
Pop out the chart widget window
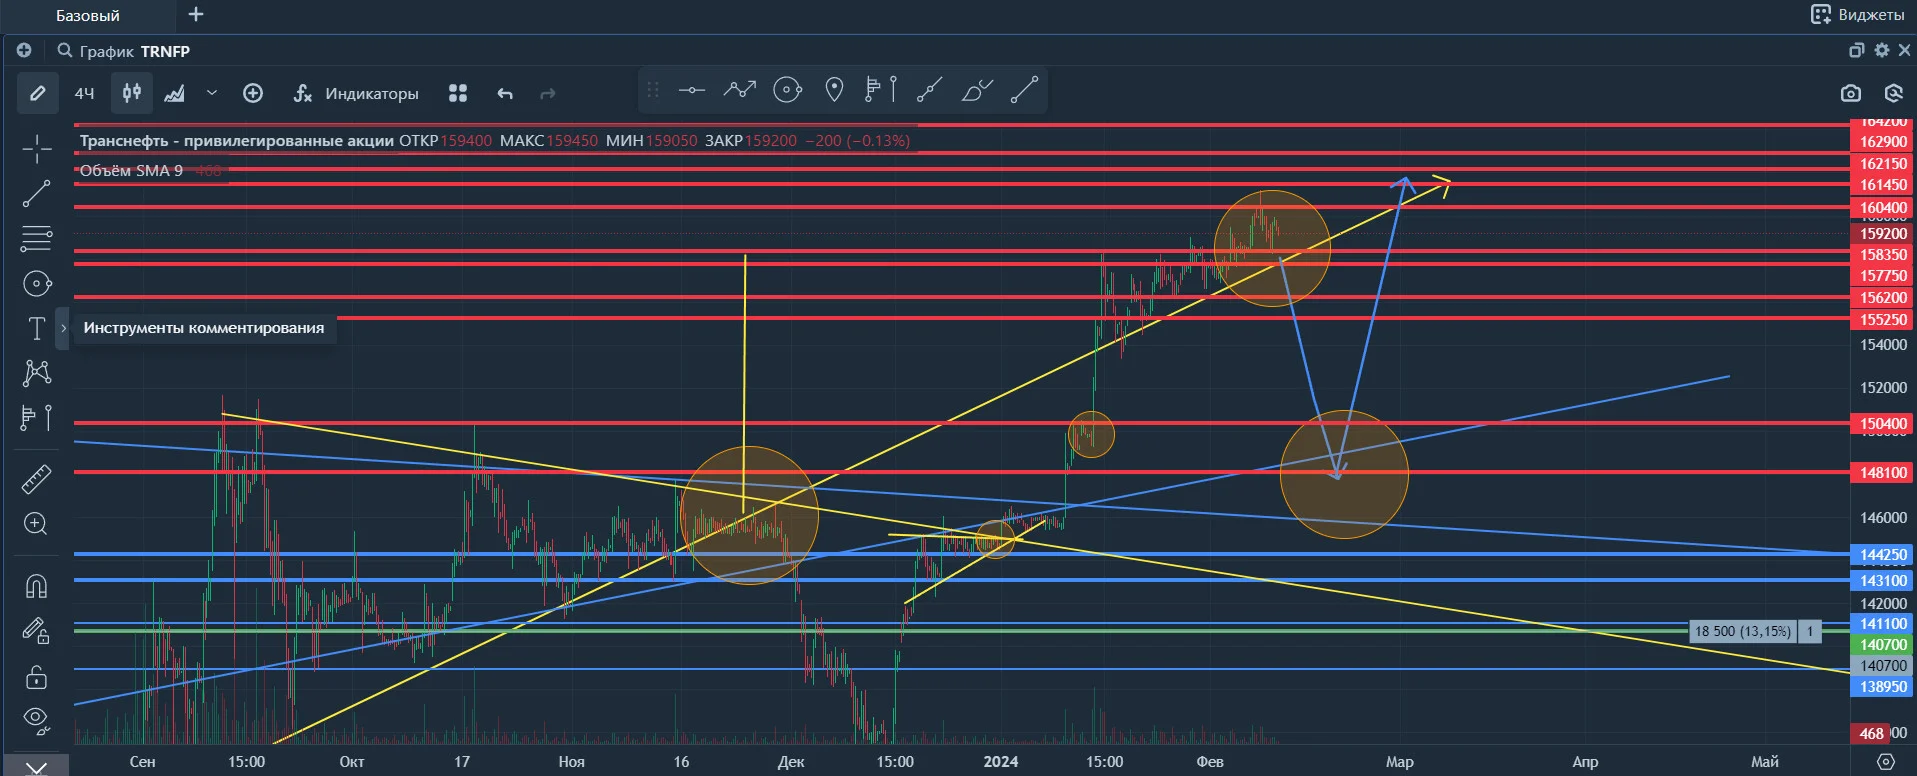(x=1857, y=50)
